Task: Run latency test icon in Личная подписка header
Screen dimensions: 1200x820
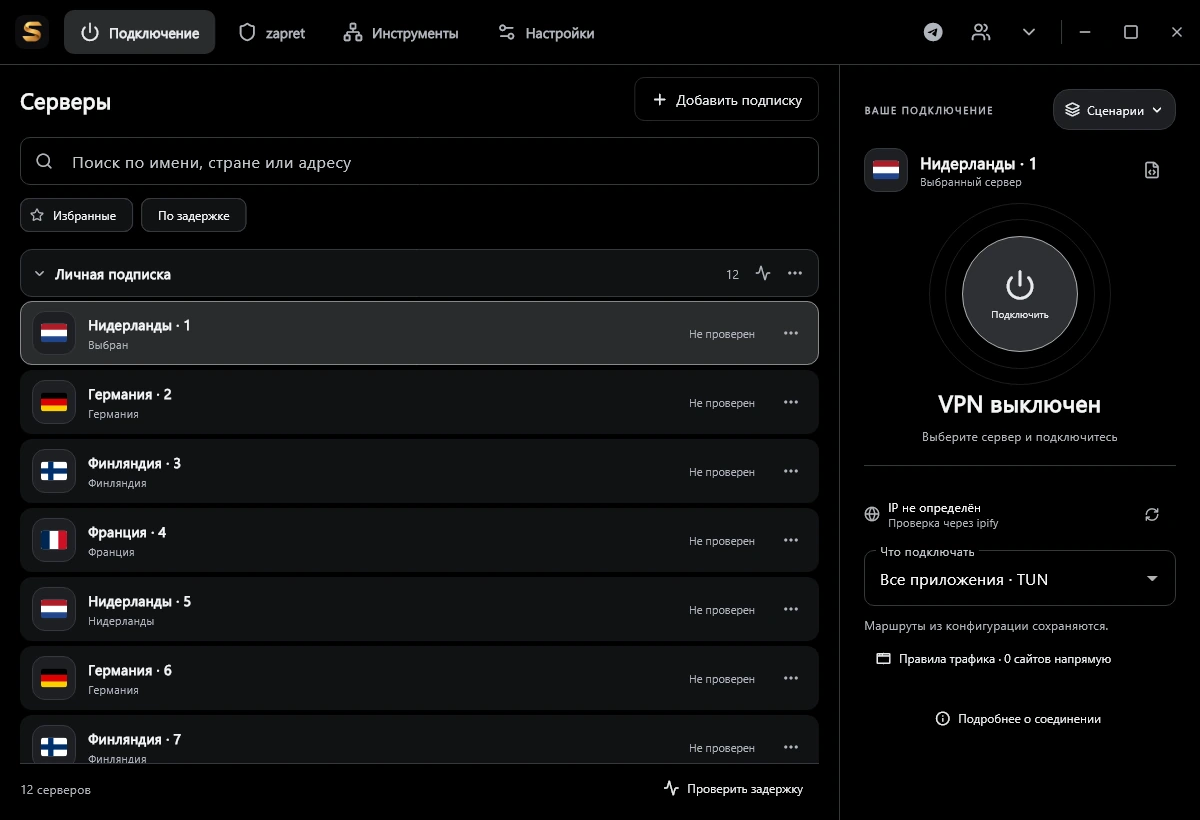Action: (764, 273)
